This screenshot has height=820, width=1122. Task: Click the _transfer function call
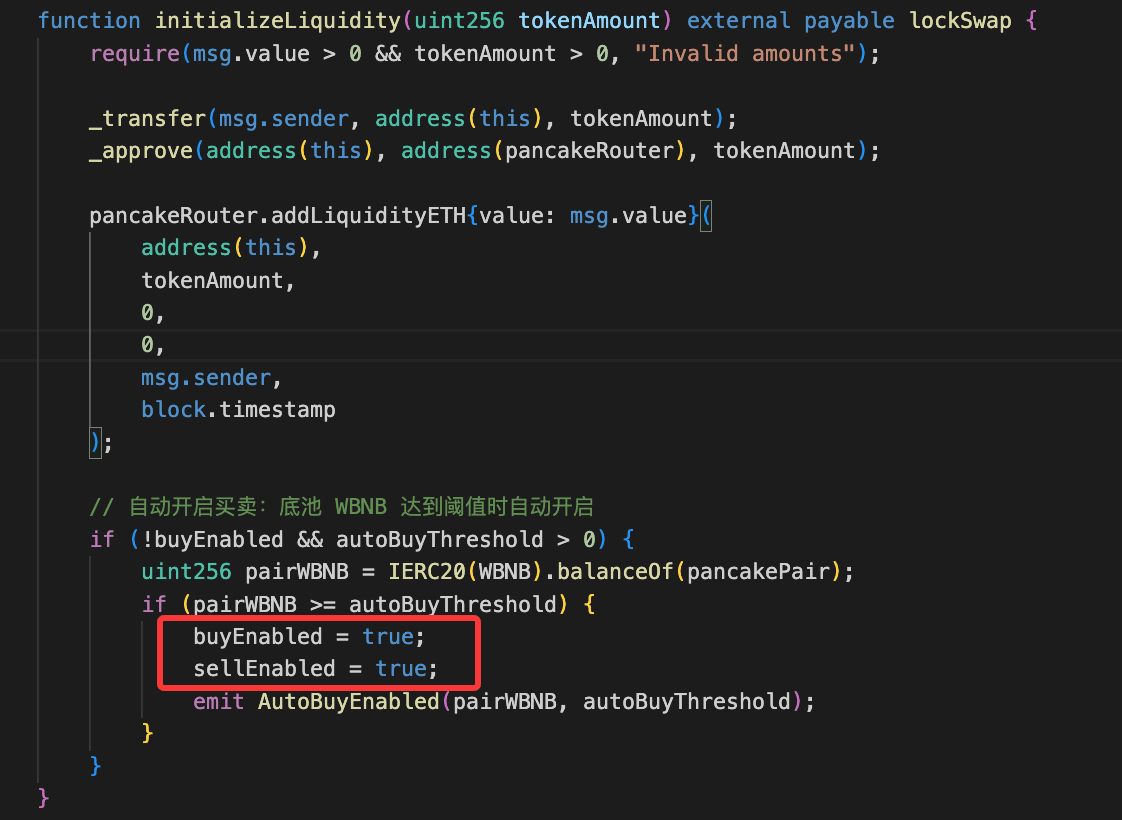coord(147,118)
